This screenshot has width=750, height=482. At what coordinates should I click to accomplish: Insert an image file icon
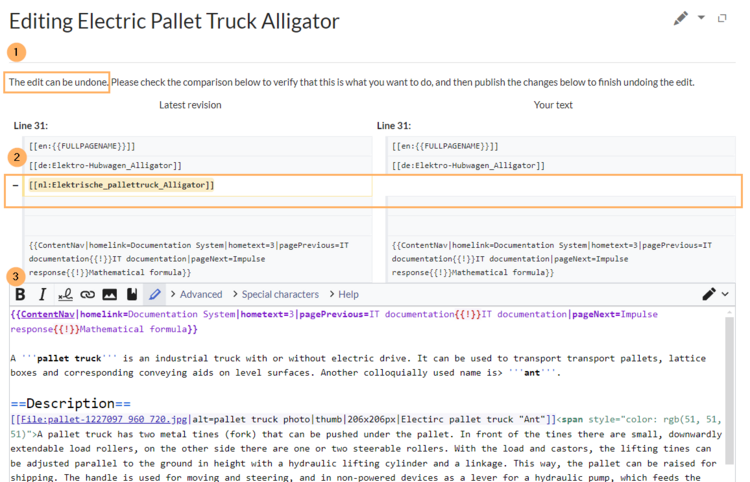pos(110,295)
